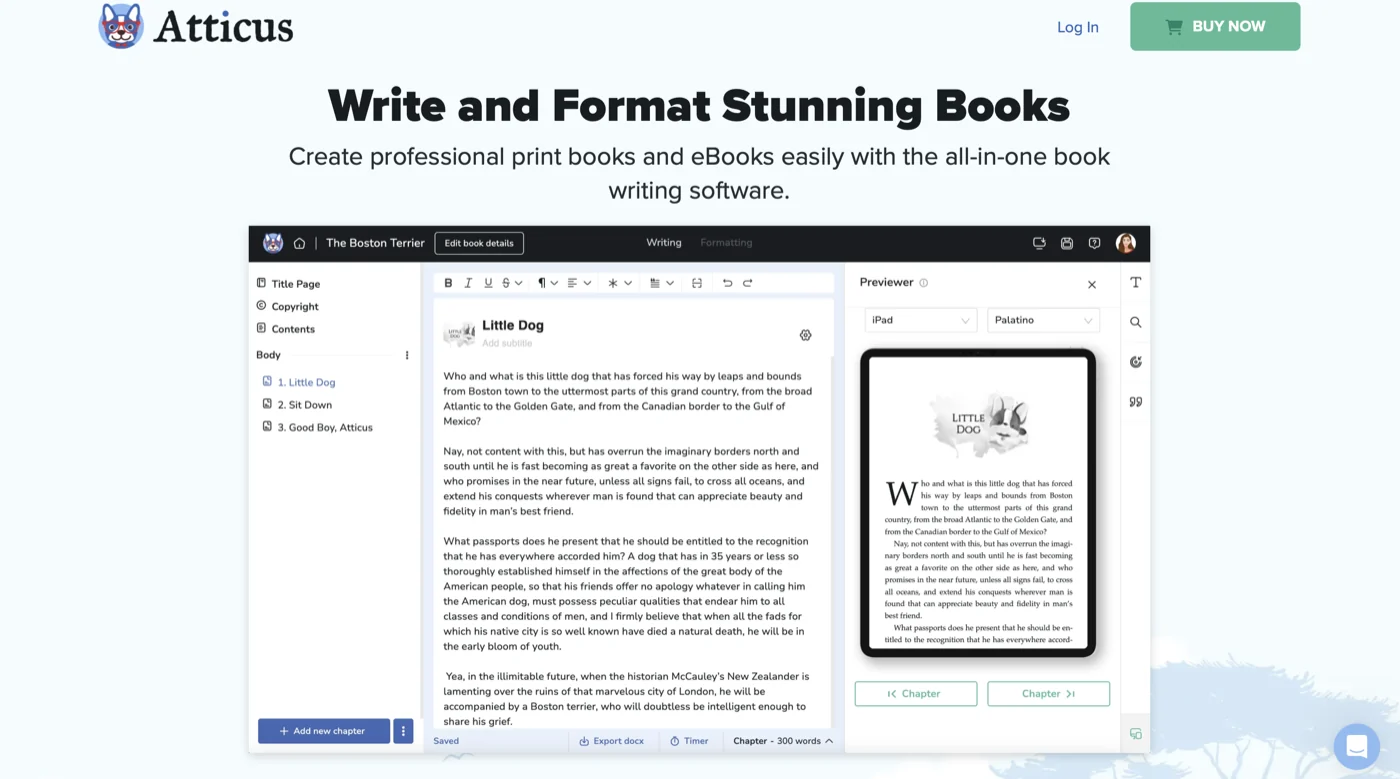Open the help question icon
The height and width of the screenshot is (779, 1400).
click(x=1094, y=243)
